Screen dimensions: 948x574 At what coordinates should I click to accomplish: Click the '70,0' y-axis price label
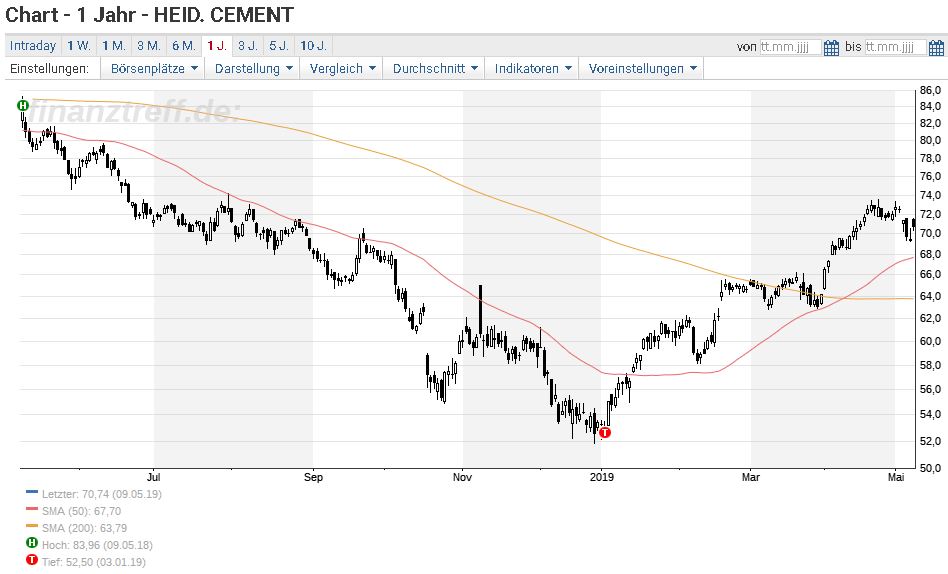[x=930, y=233]
